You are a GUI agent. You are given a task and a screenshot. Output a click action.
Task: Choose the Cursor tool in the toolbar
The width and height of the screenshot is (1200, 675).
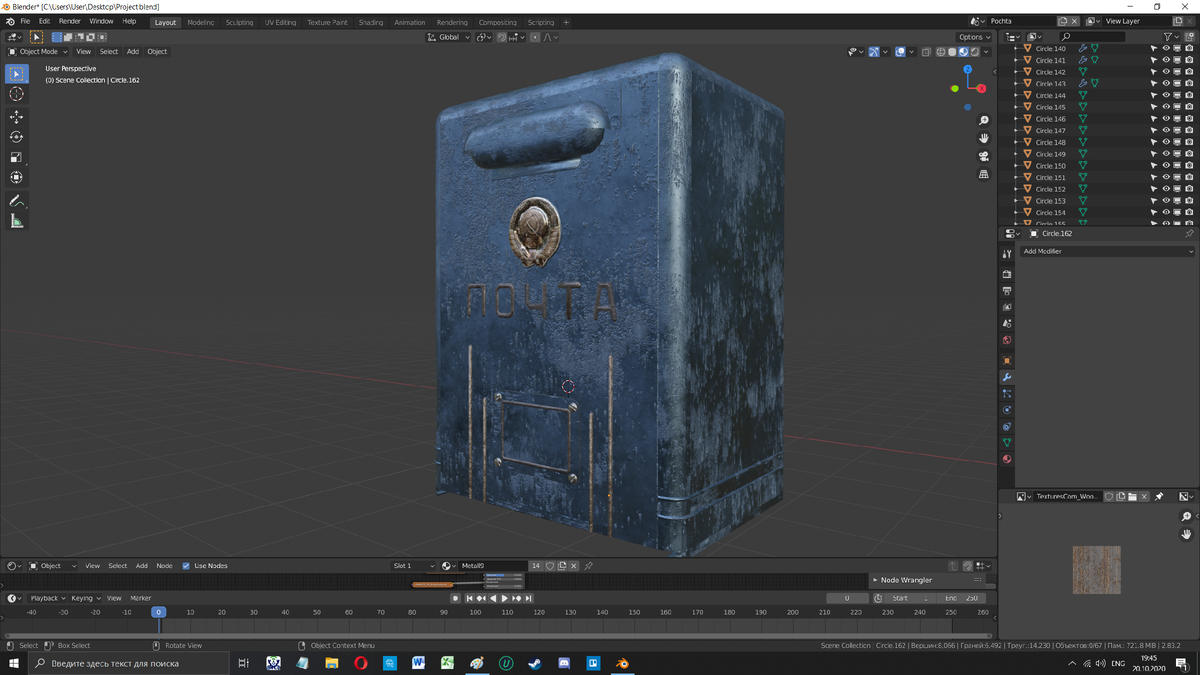click(x=16, y=94)
